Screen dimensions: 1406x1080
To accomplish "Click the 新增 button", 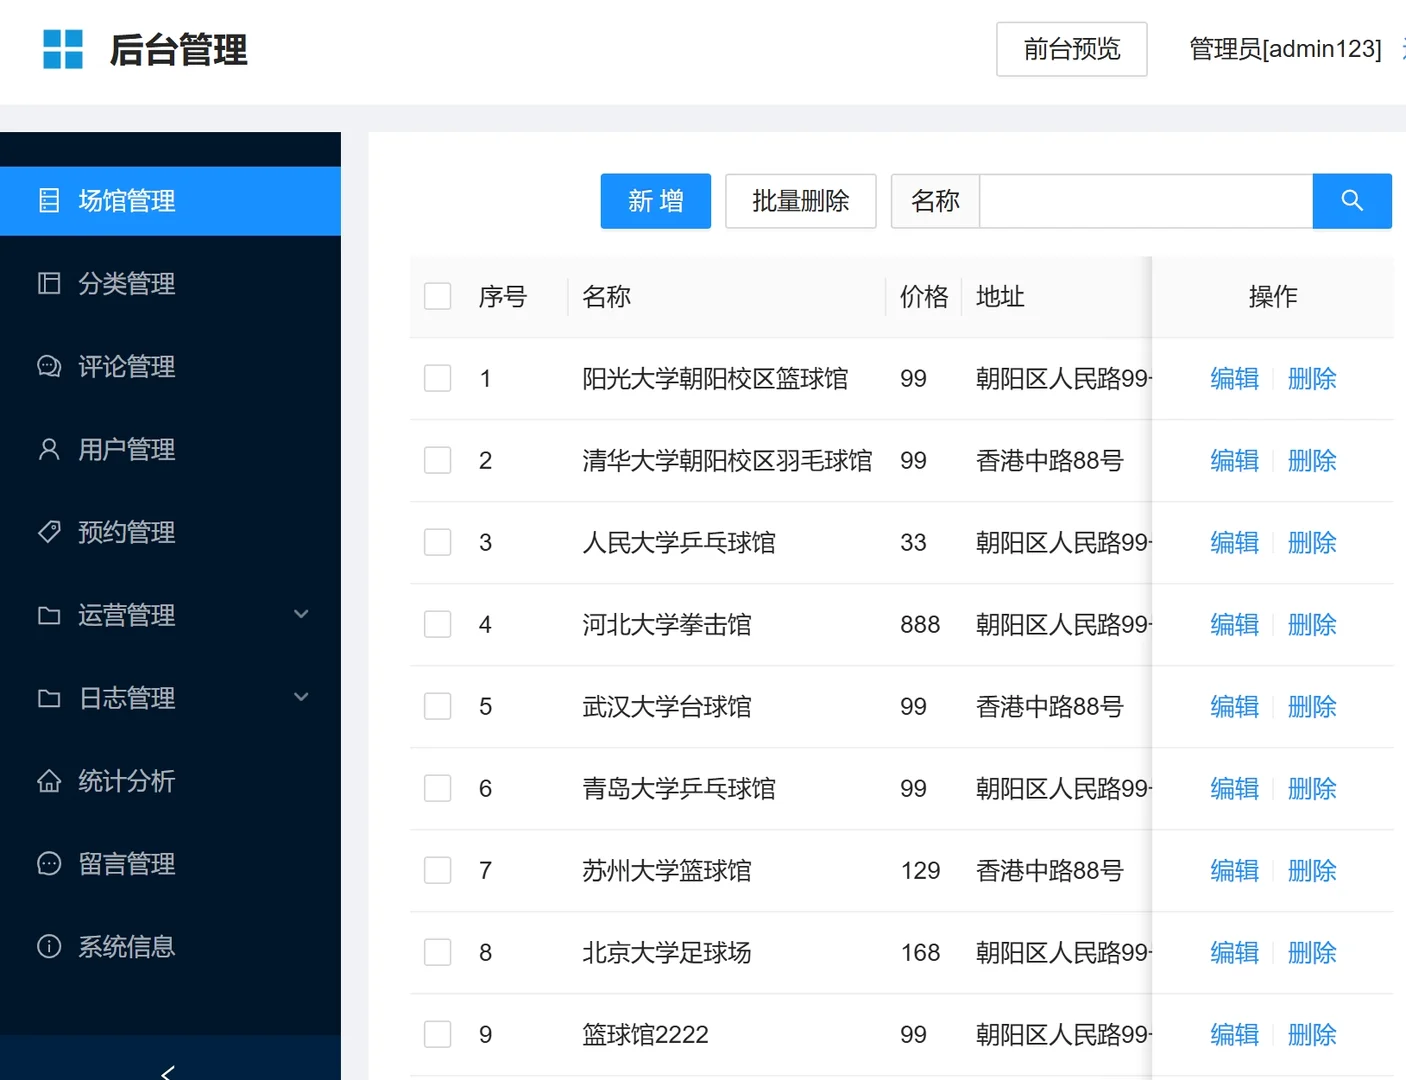I will pos(655,201).
